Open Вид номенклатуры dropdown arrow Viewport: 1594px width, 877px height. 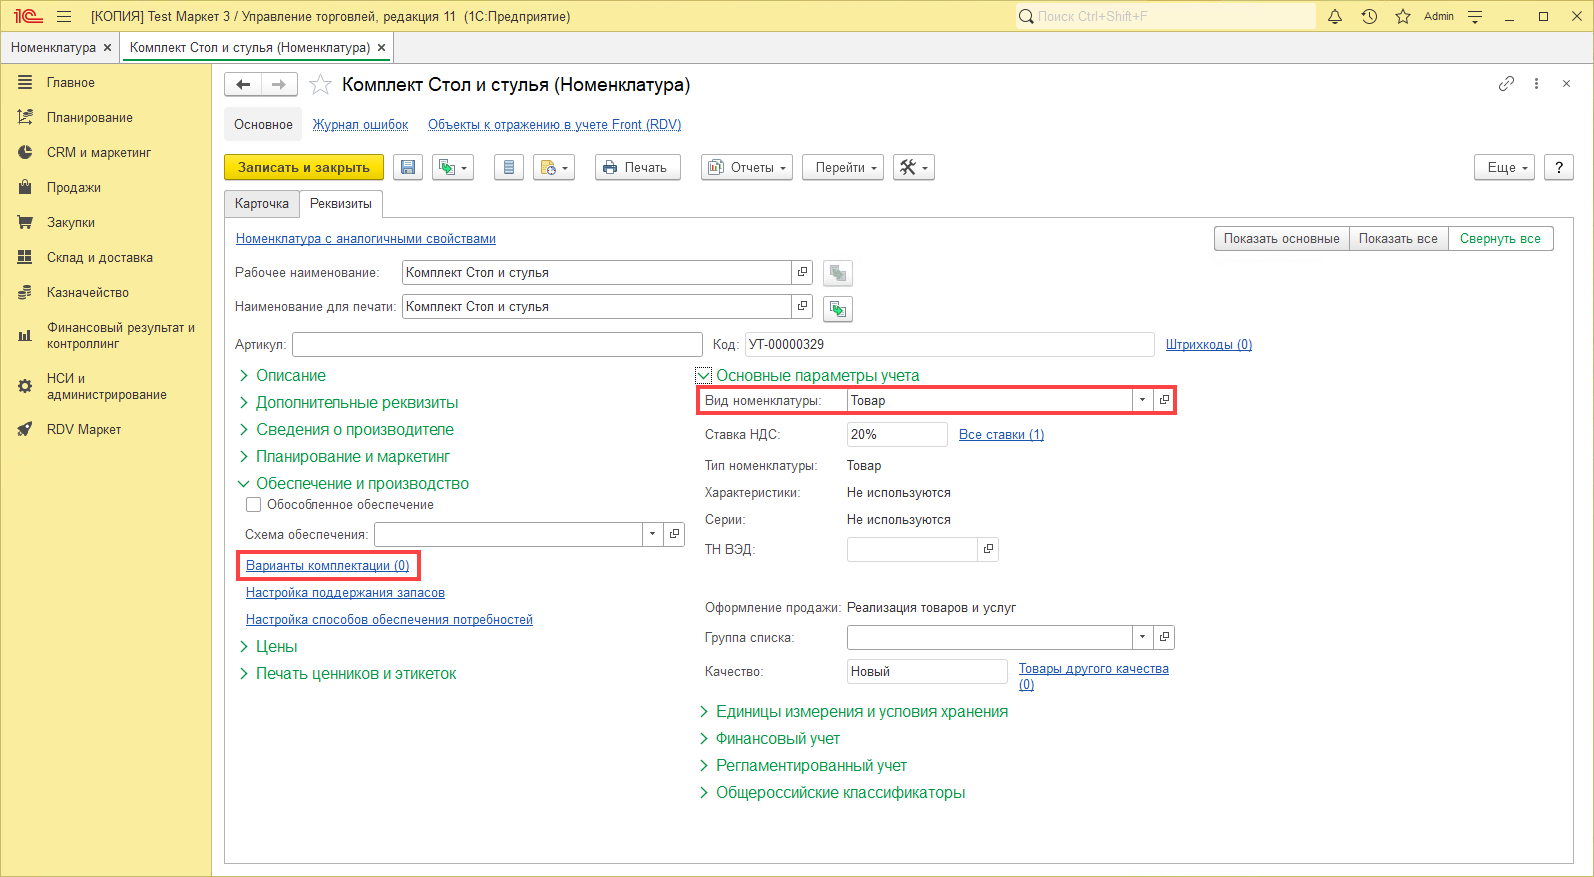(1142, 400)
